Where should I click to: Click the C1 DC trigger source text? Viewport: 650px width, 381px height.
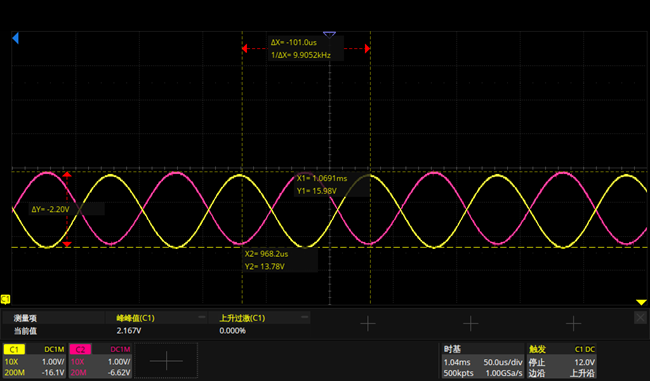[585, 349]
